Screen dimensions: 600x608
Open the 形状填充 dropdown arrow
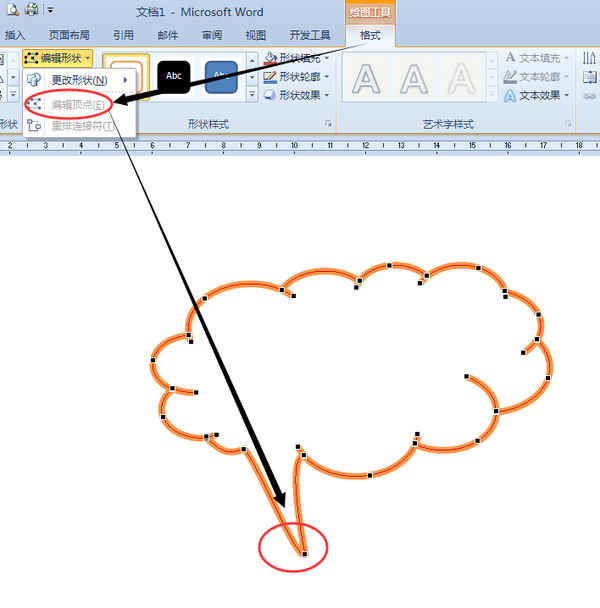(x=327, y=58)
